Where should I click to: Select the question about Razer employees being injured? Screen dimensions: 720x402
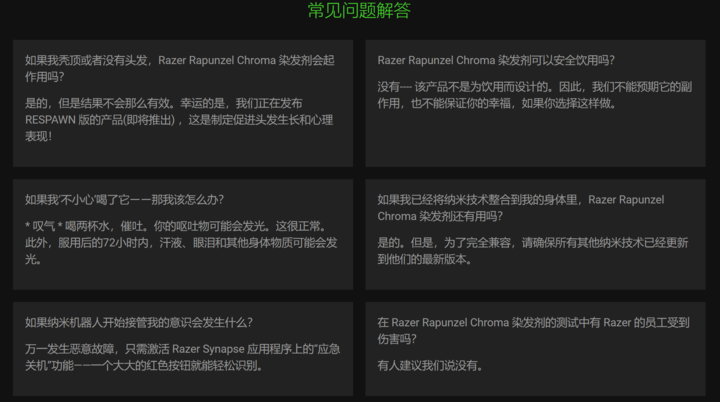520,330
